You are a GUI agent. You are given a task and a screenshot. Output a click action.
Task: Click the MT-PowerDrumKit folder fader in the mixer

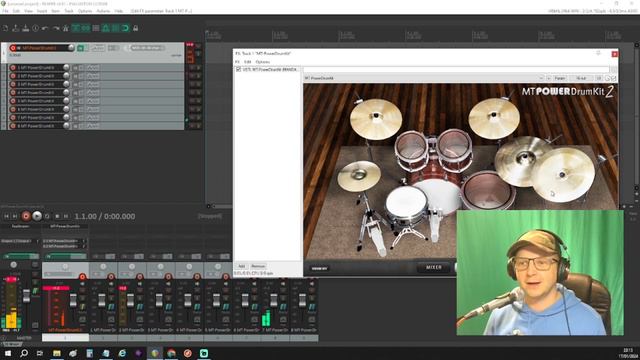click(x=73, y=301)
